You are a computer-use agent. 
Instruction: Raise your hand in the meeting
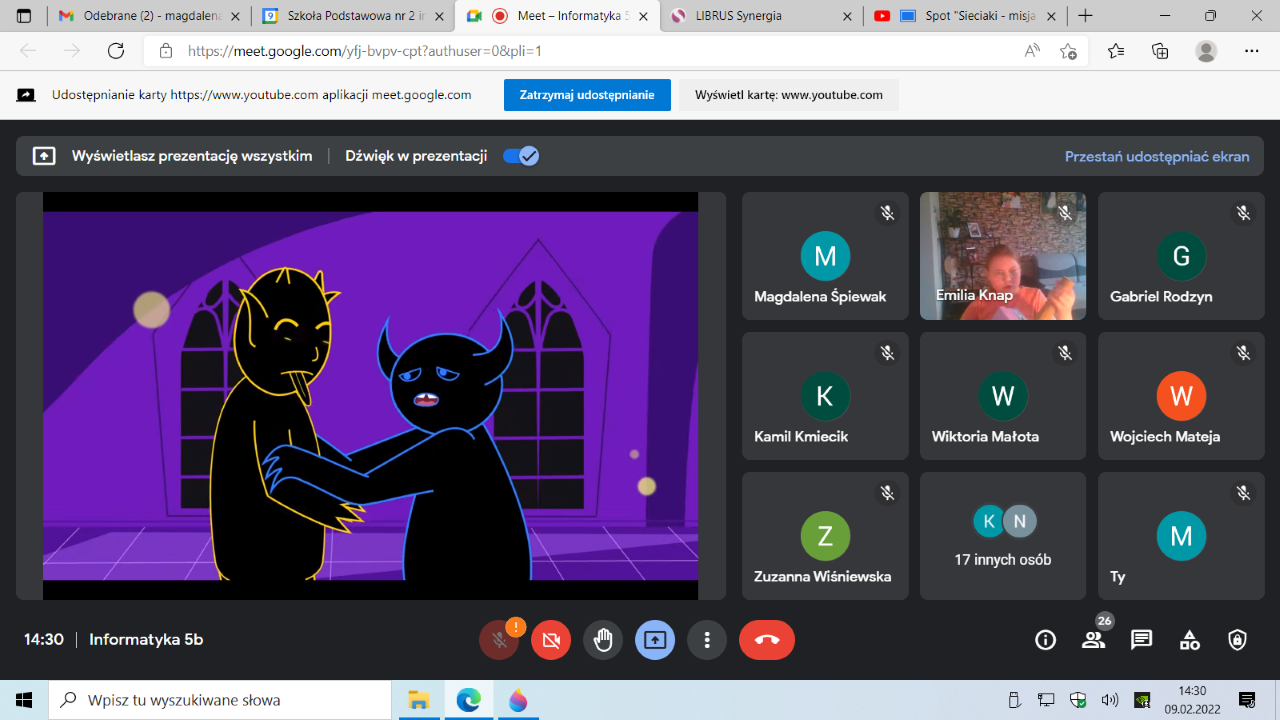(603, 640)
